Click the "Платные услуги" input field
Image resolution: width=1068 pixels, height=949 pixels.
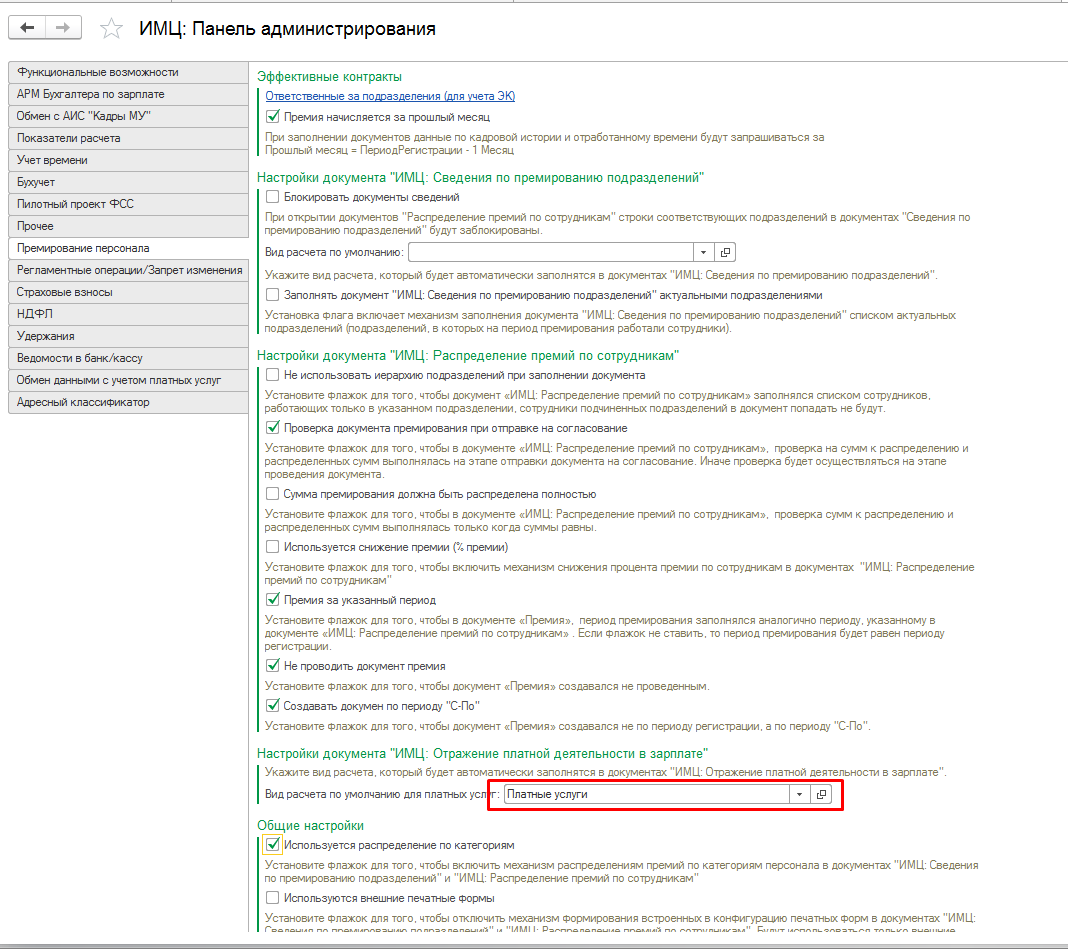[645, 794]
